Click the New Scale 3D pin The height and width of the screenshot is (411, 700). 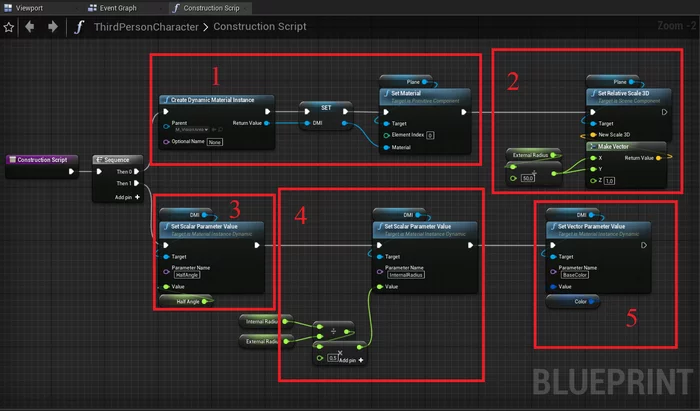[593, 135]
